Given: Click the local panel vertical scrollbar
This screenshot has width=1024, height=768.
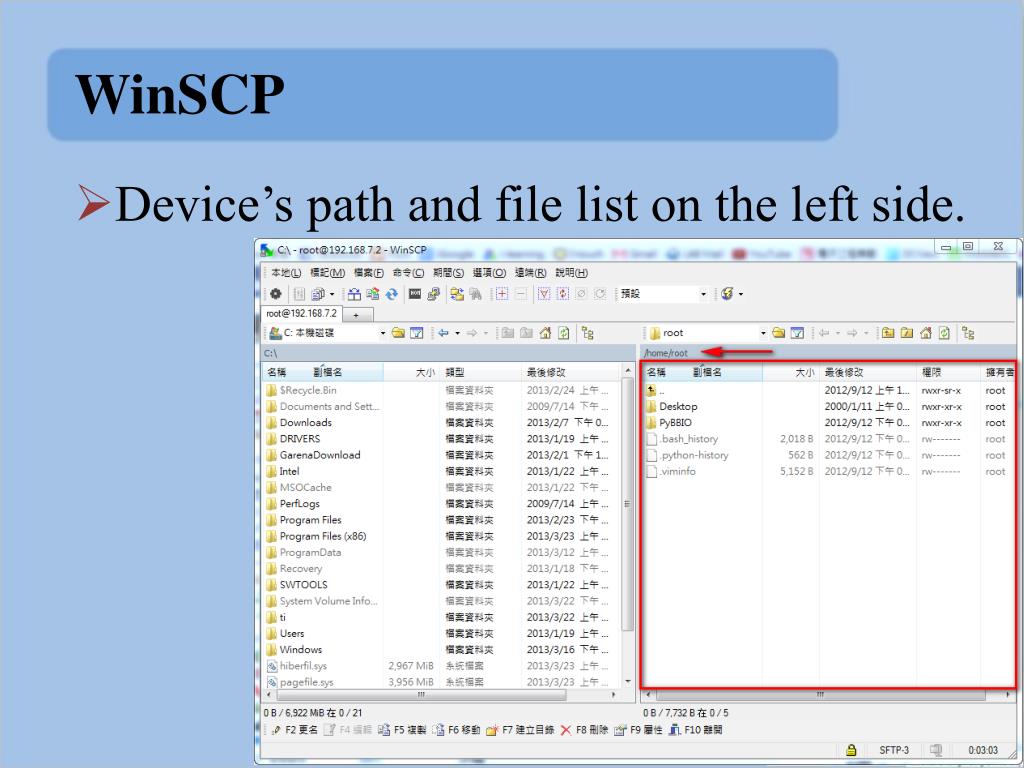Looking at the screenshot, I should point(628,526).
